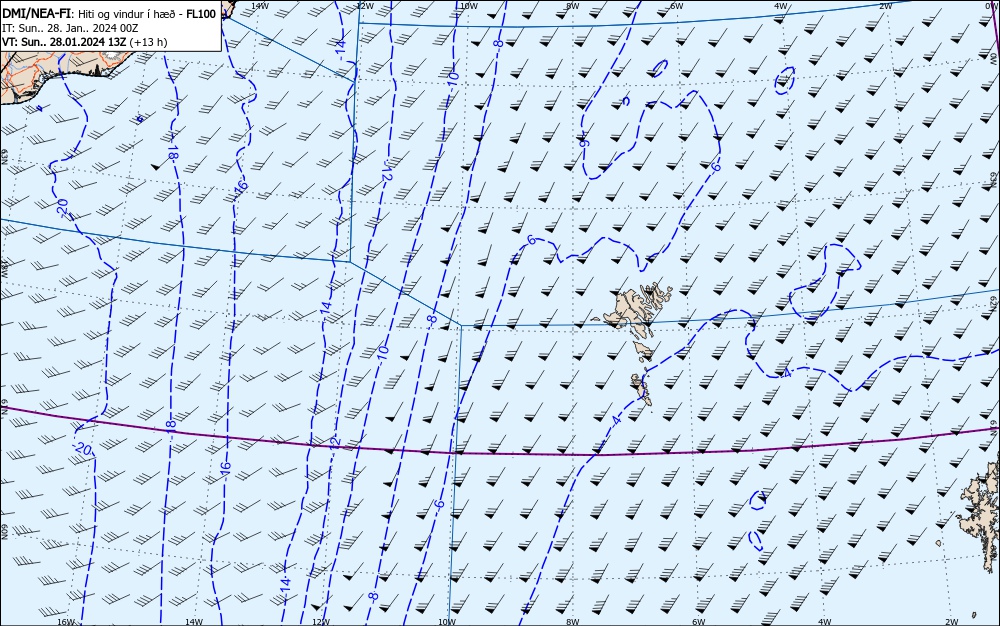Screen dimensions: 1000x626
Task: Click the -4 isotherm label east of 4W
Action: tap(787, 373)
